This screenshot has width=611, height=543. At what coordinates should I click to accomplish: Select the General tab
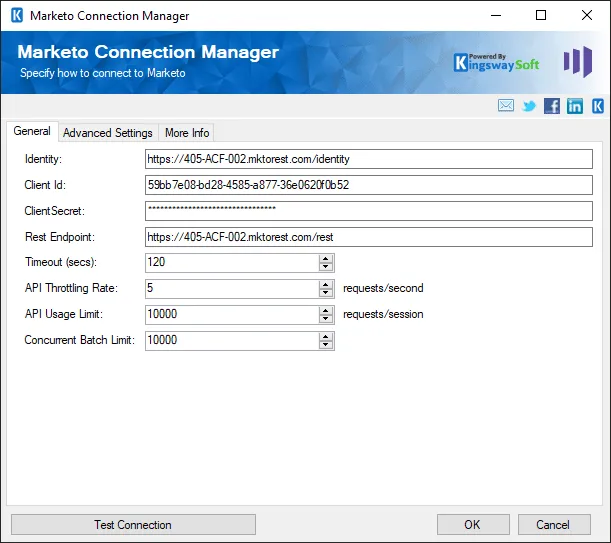32,132
